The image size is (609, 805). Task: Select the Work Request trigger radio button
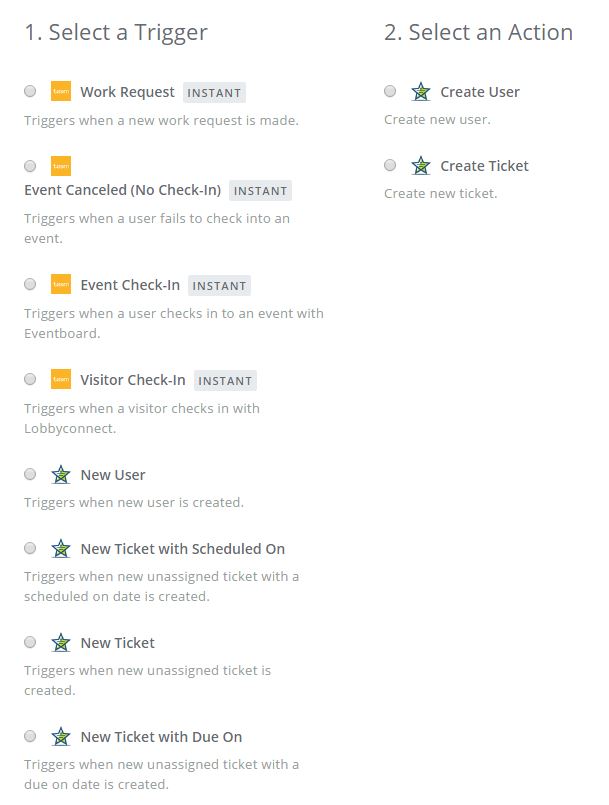(30, 91)
